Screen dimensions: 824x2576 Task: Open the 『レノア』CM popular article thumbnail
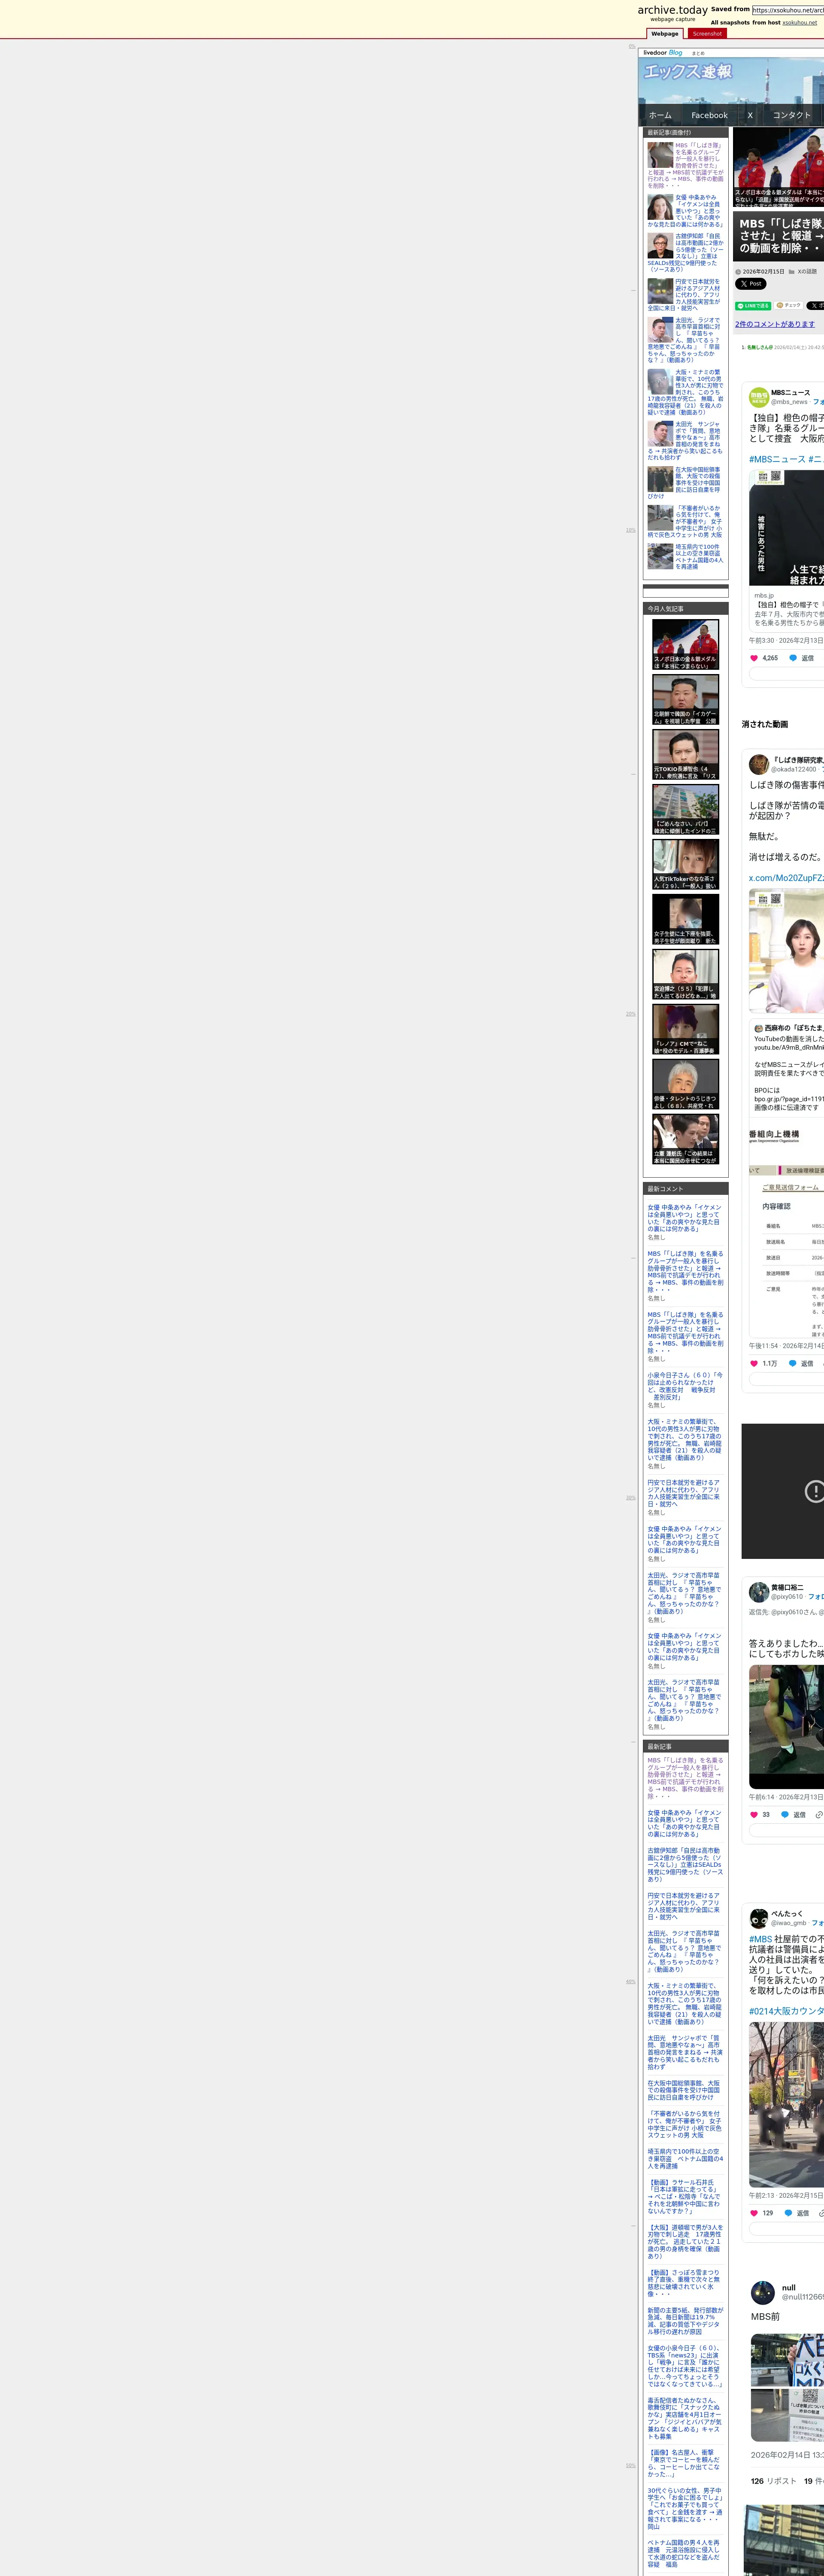click(x=685, y=1029)
